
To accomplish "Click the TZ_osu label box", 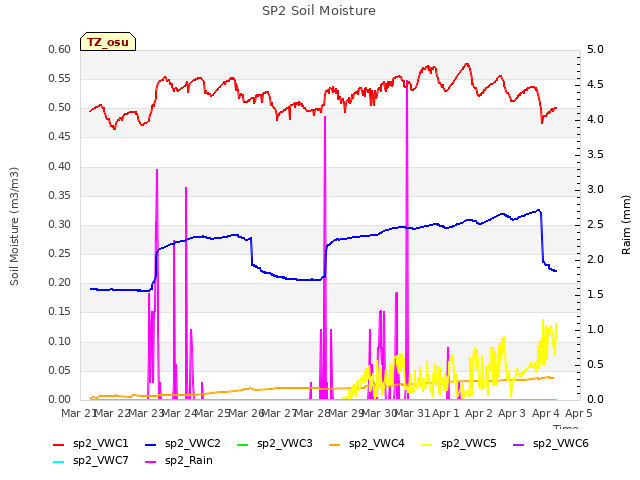I will point(108,42).
